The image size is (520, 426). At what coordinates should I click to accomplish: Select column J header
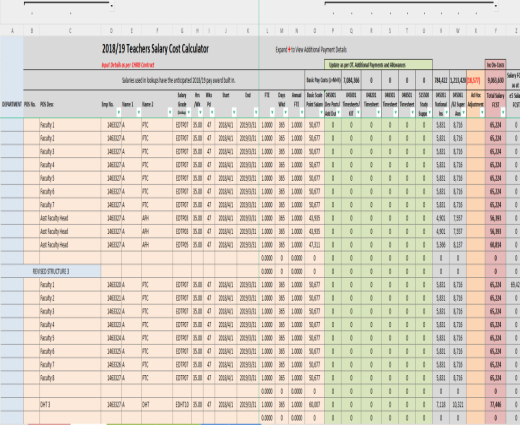[226, 31]
